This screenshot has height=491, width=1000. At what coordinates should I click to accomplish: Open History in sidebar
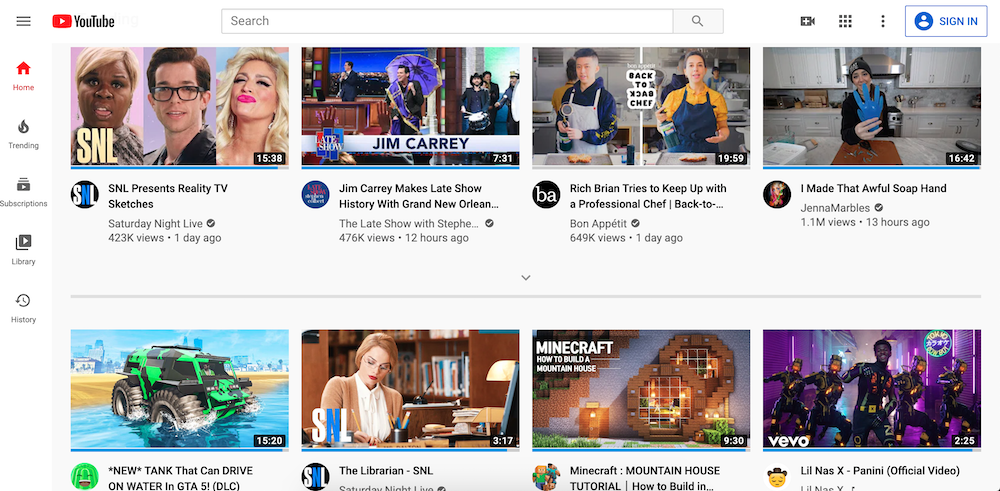point(24,308)
